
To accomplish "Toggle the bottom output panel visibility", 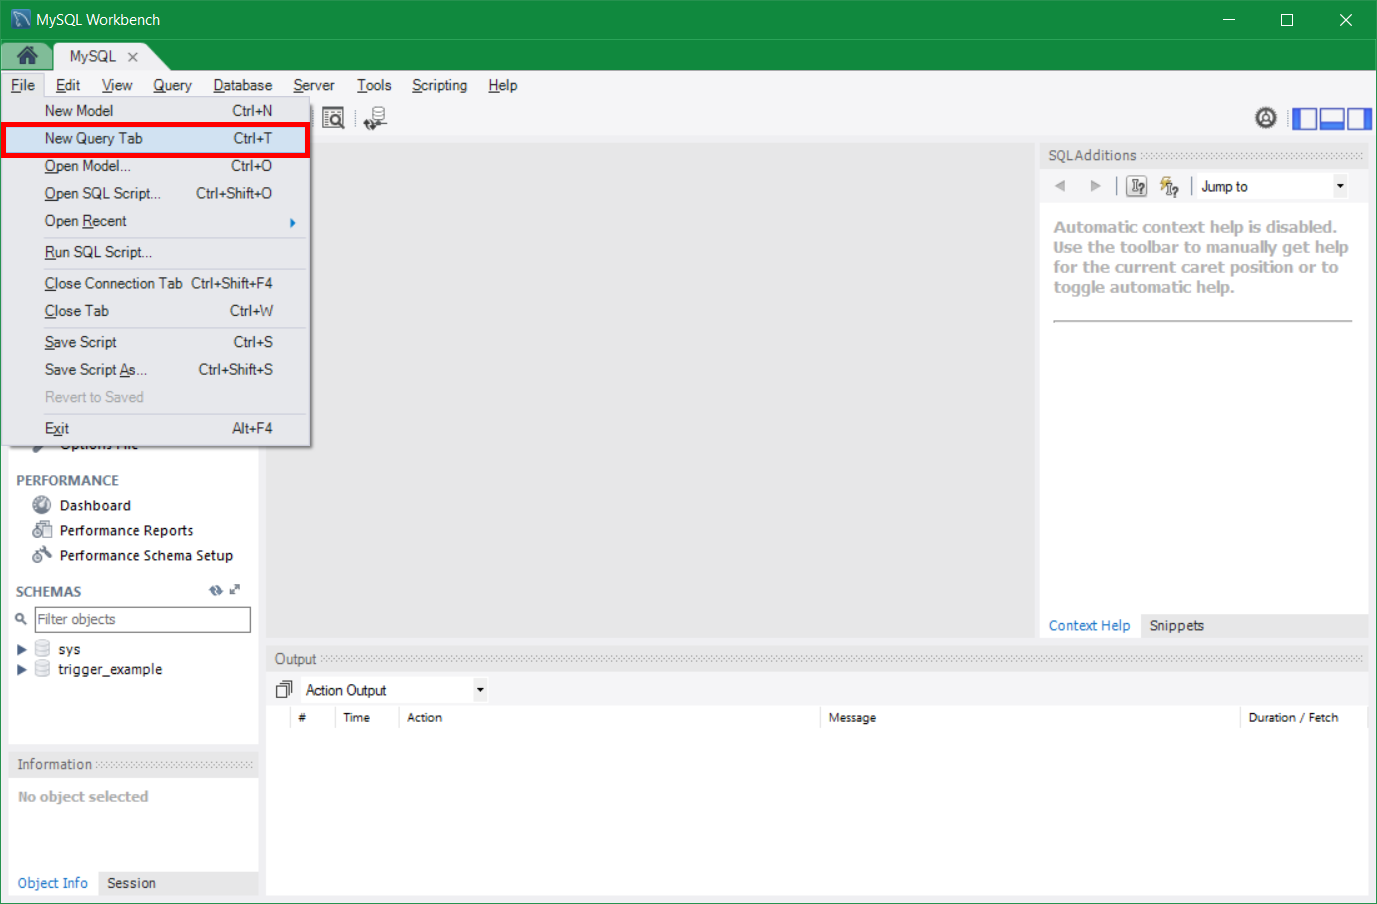I will point(1332,119).
